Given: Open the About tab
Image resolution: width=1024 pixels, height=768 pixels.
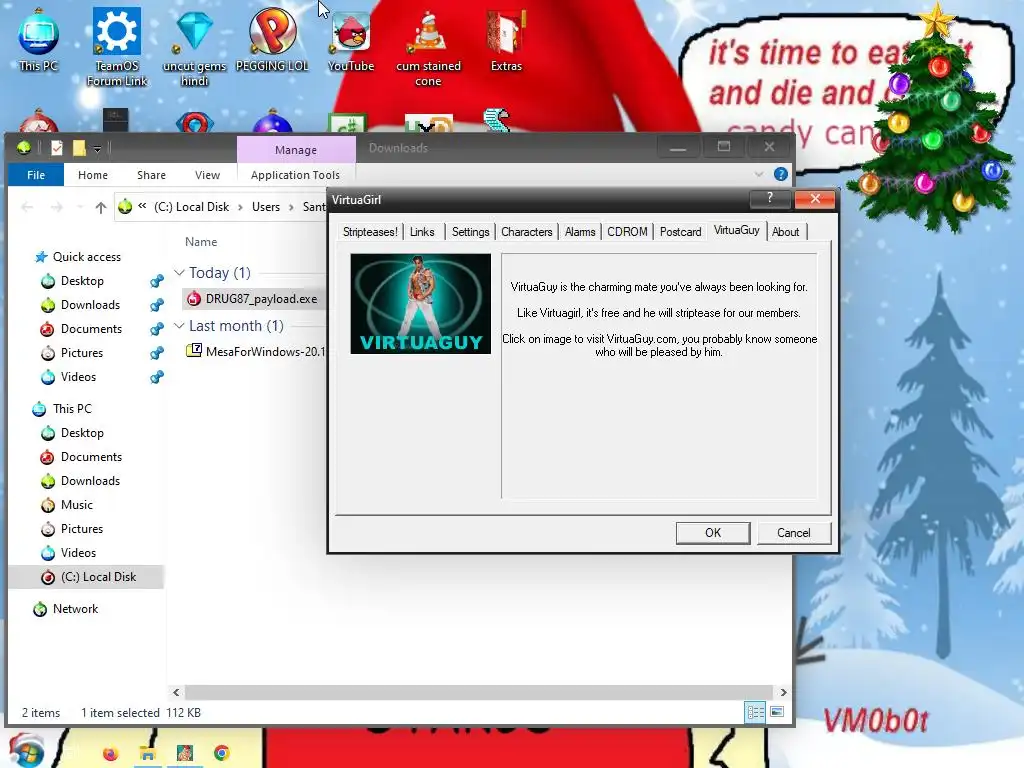Looking at the screenshot, I should point(785,232).
